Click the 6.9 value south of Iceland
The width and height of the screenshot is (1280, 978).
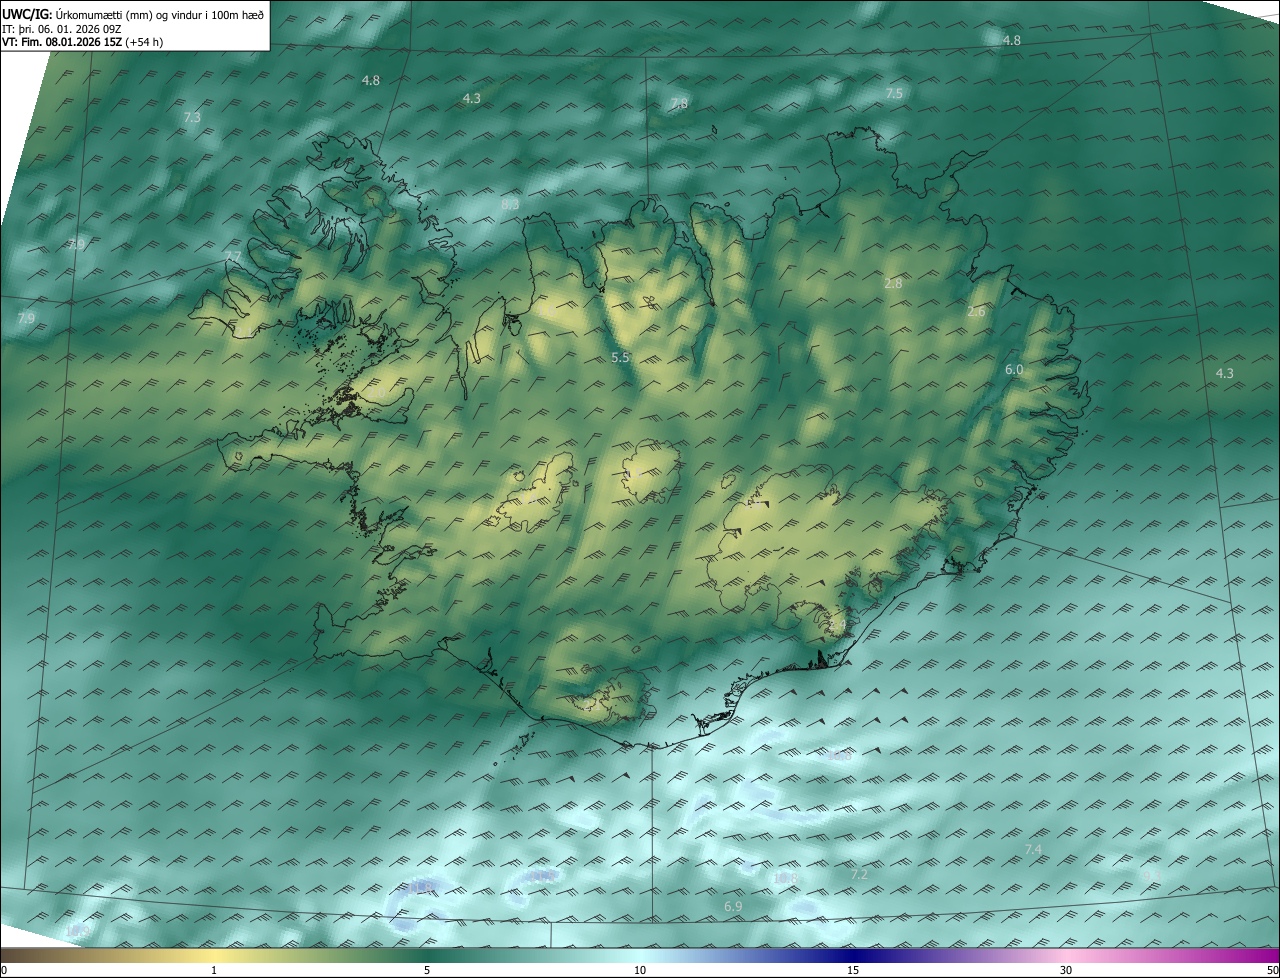733,906
